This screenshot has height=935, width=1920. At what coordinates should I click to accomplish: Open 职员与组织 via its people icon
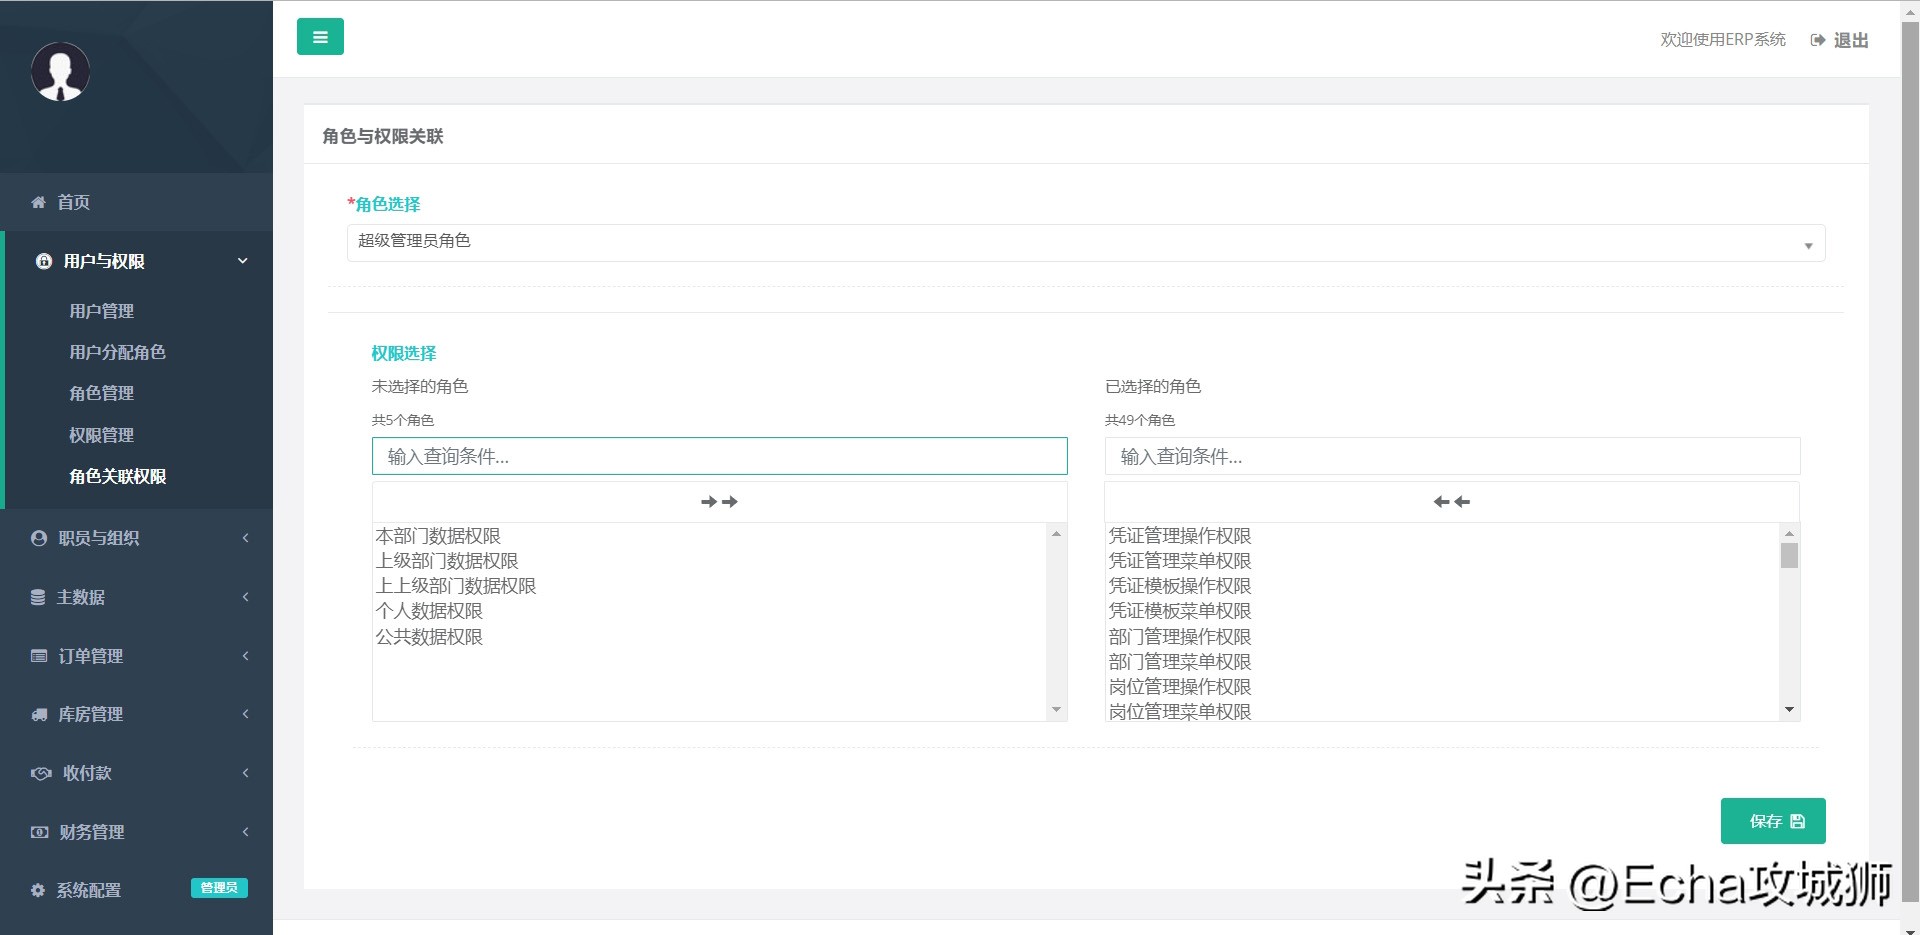37,537
